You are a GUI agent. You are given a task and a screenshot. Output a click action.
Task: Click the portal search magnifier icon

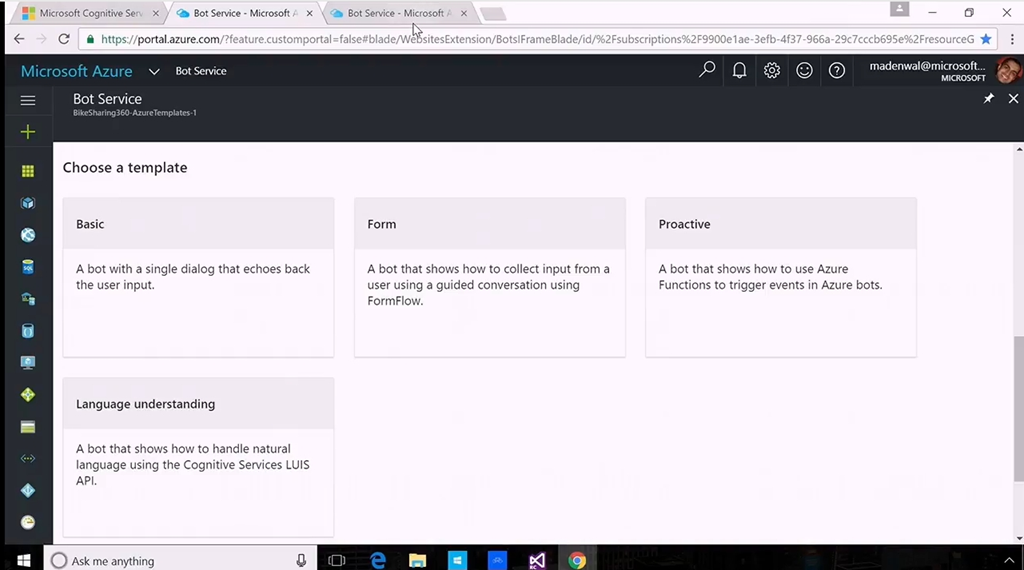[x=707, y=70]
